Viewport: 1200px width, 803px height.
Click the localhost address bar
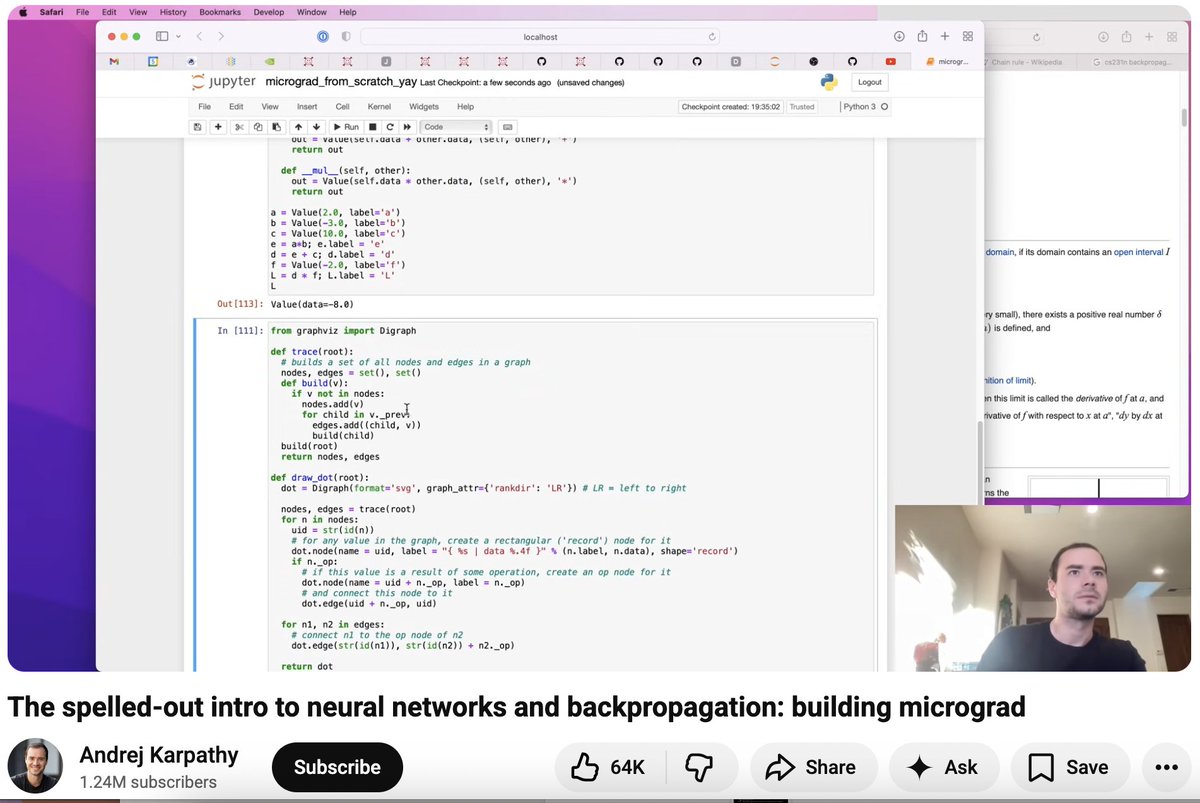(x=540, y=36)
